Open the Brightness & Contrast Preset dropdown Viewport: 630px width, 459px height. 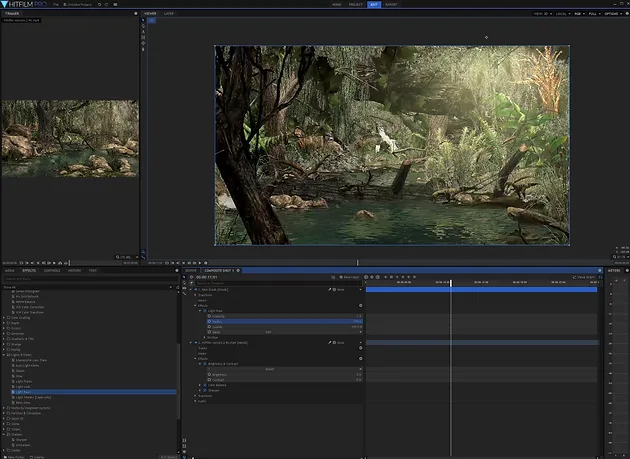(x=284, y=369)
